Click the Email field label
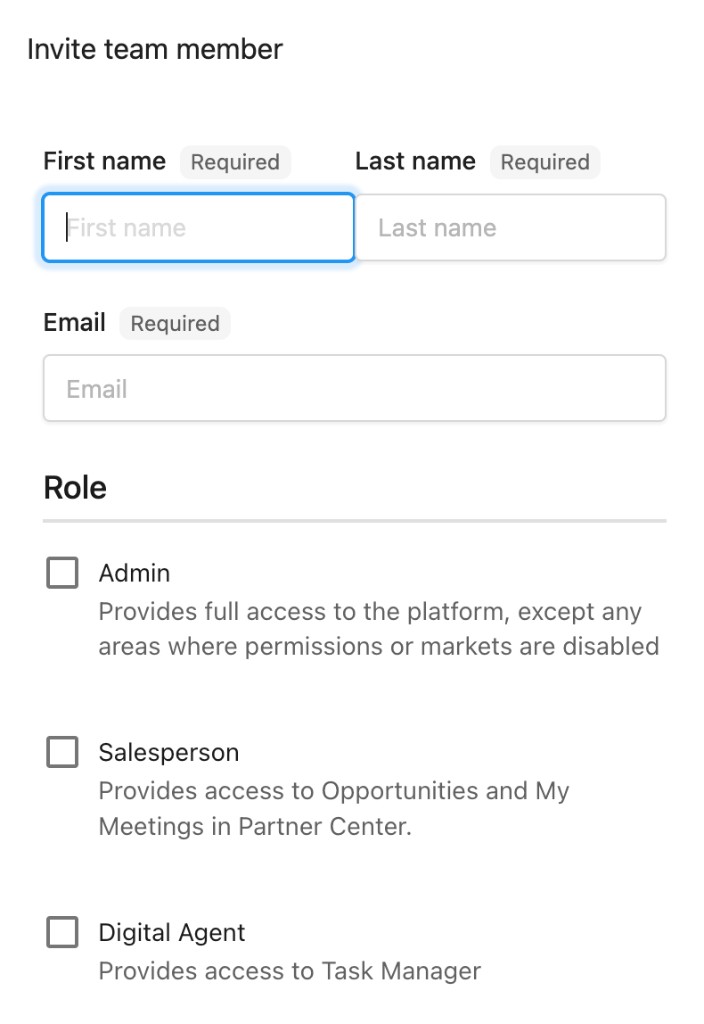Viewport: 704px width, 1024px height. coord(74,322)
